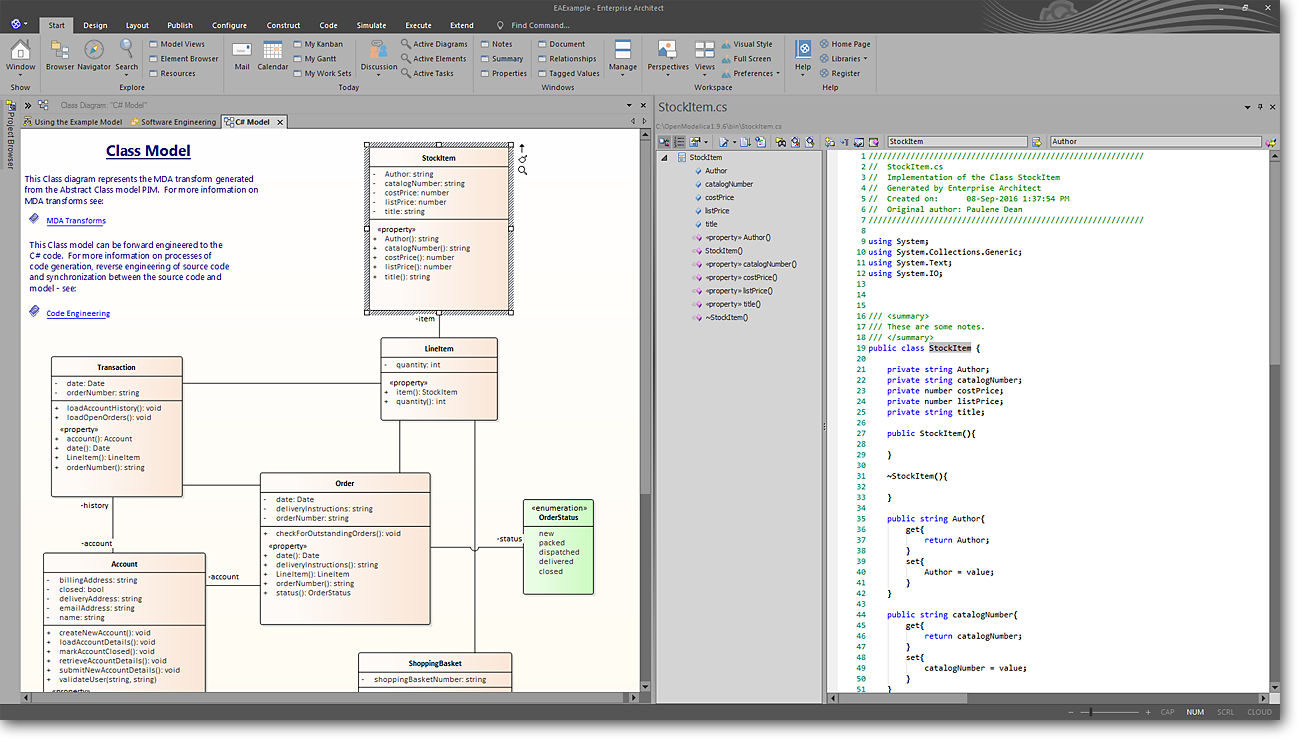The height and width of the screenshot is (750, 1310).
Task: Open the Navigator compass icon
Action: (94, 51)
